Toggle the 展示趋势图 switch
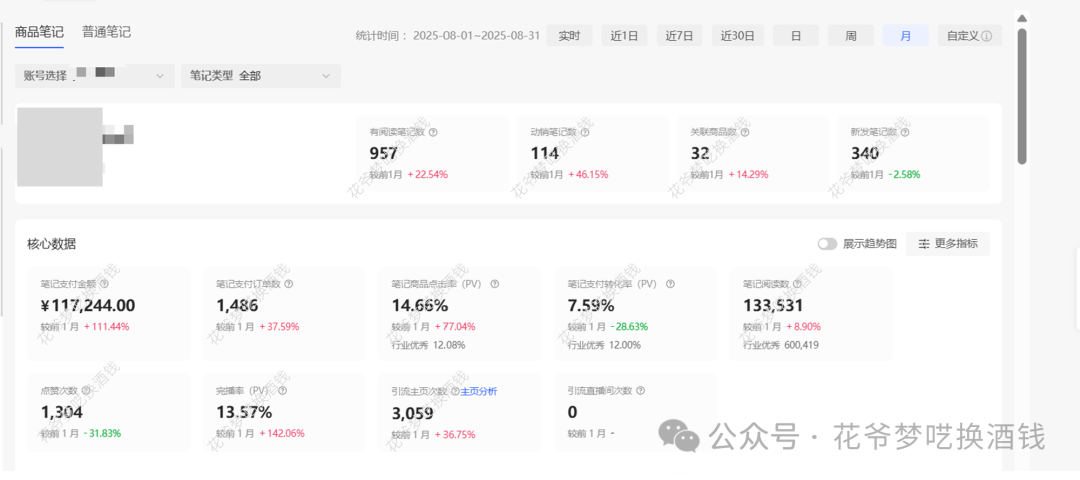Viewport: 1080px width, 480px height. coord(827,244)
